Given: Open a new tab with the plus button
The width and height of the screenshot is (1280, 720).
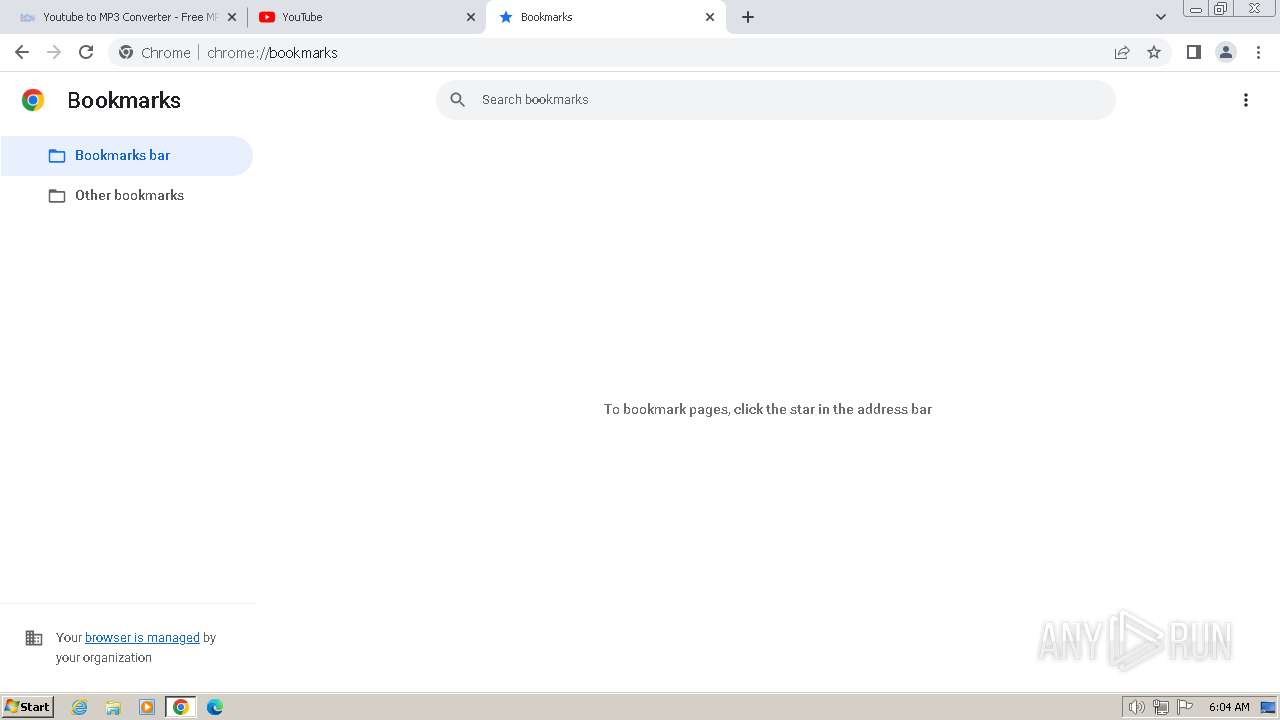Looking at the screenshot, I should [748, 17].
